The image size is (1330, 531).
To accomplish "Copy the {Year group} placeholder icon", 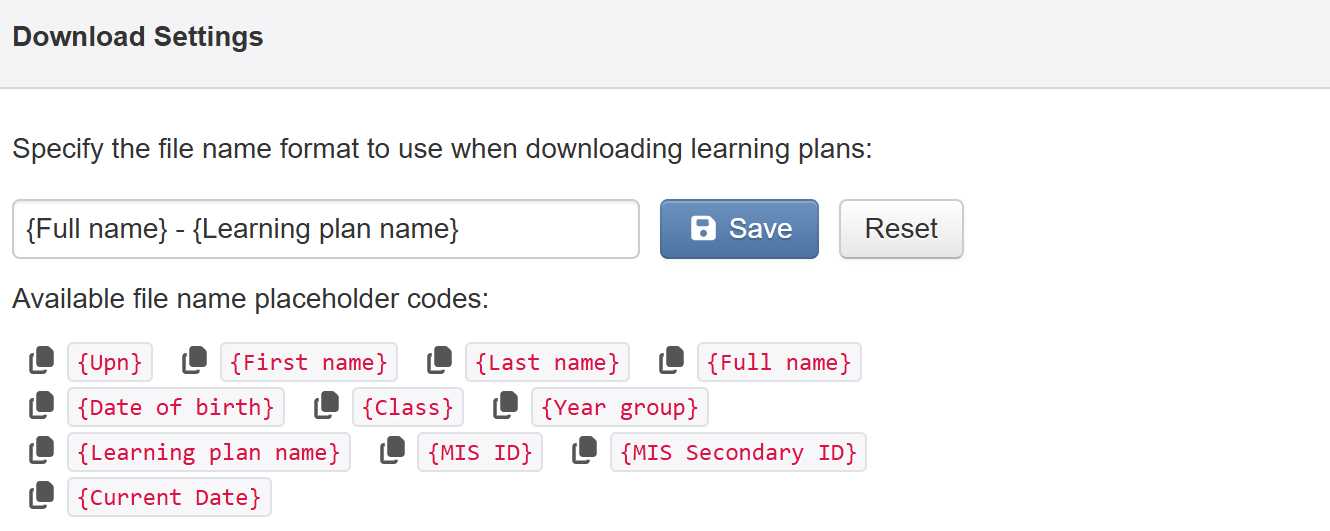I will [505, 405].
